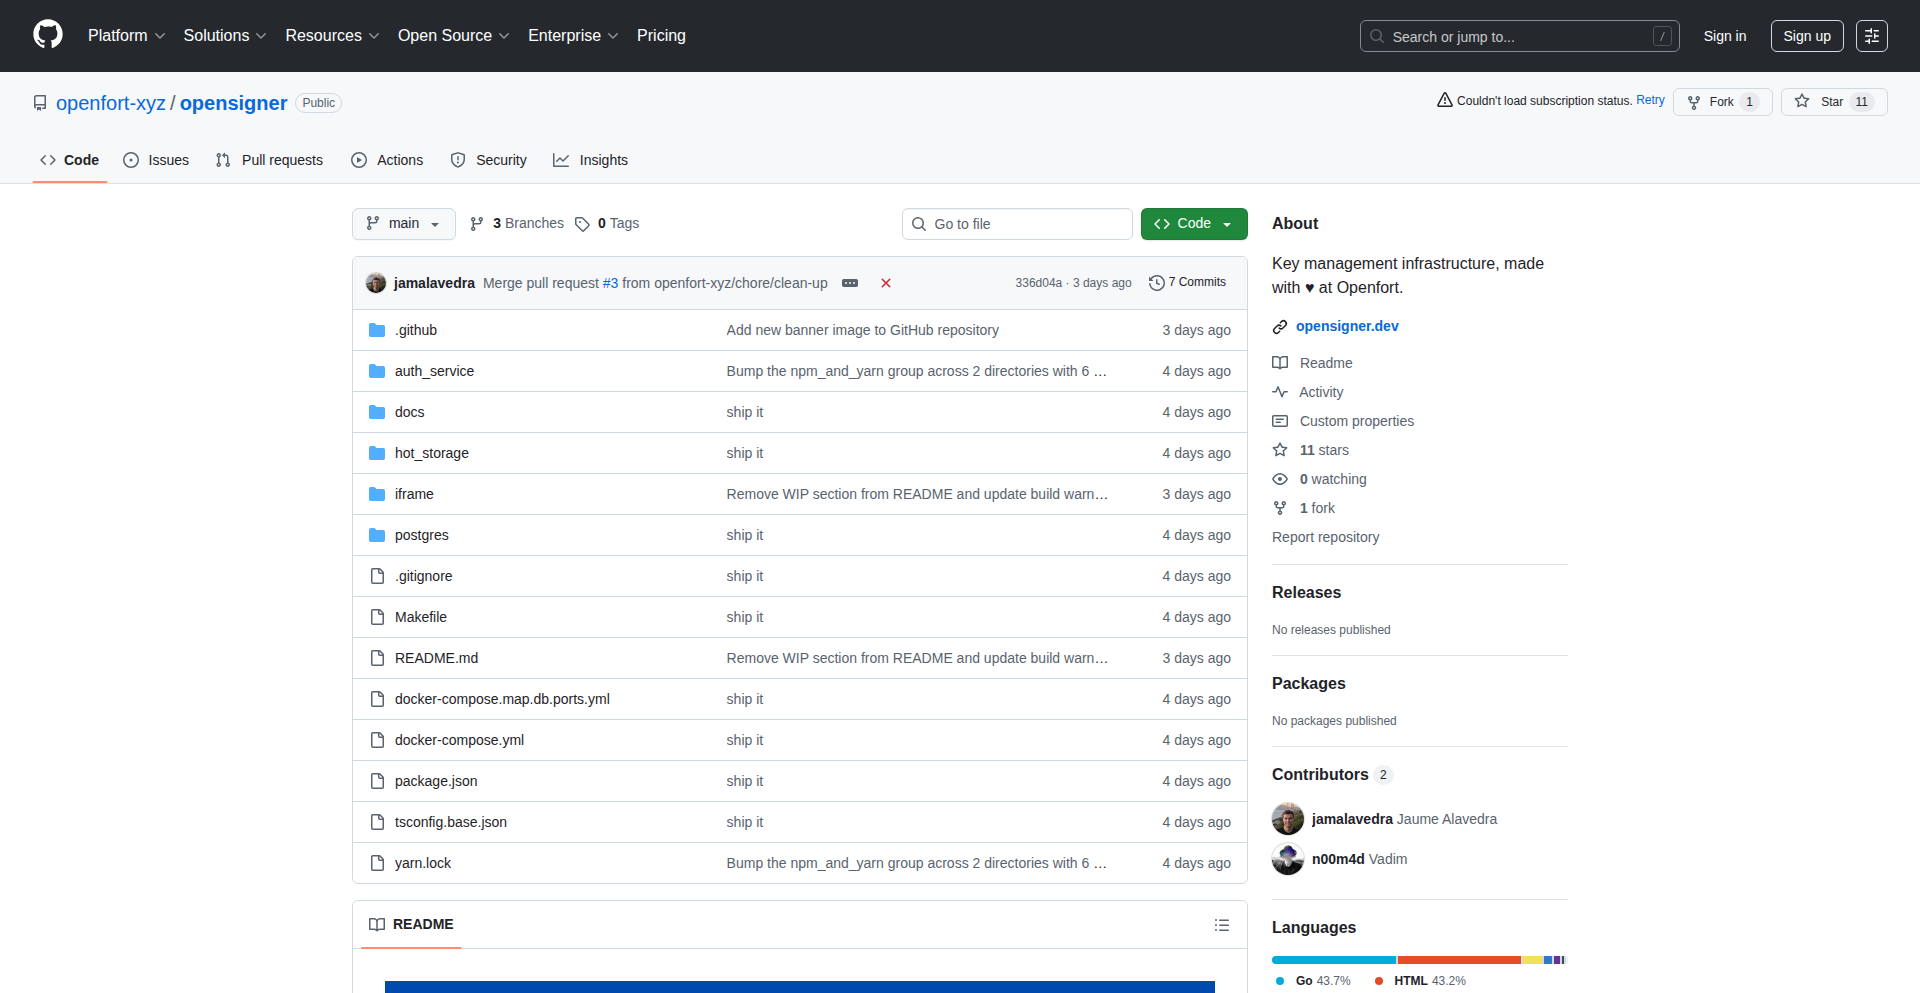Expand commit message ellipsis button
This screenshot has width=1920, height=993.
pyautogui.click(x=850, y=283)
